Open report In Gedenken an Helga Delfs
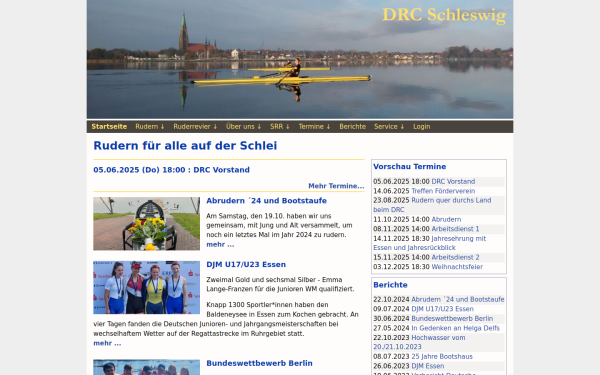 (x=455, y=328)
